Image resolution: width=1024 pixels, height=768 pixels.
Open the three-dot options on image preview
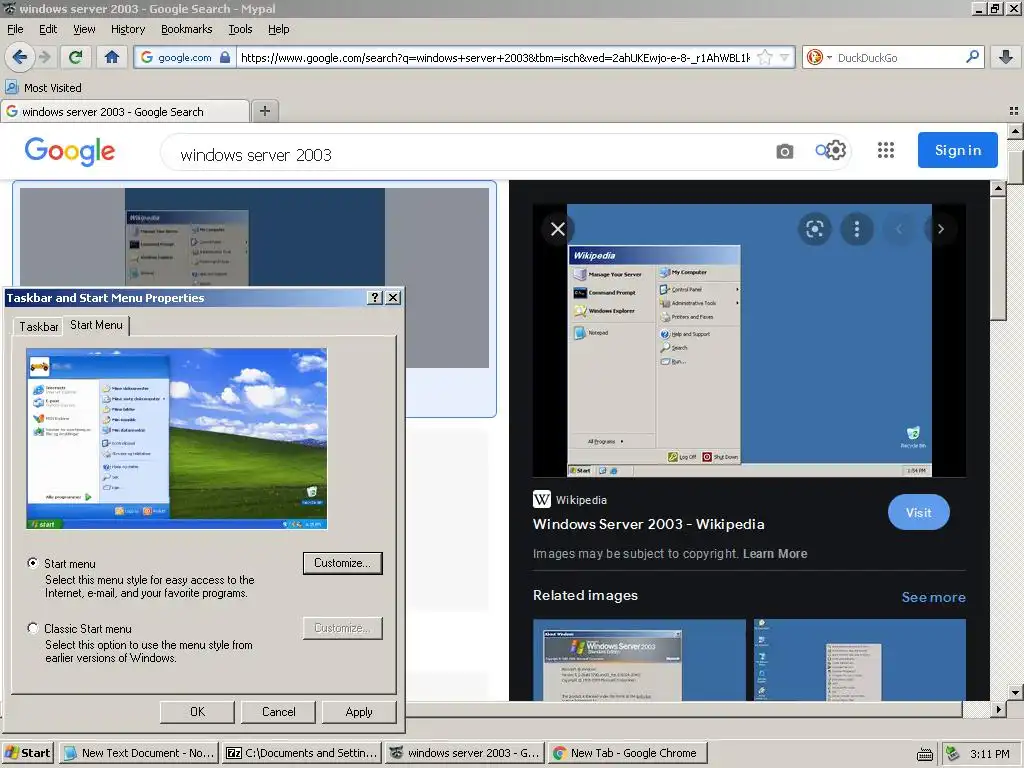(x=857, y=229)
